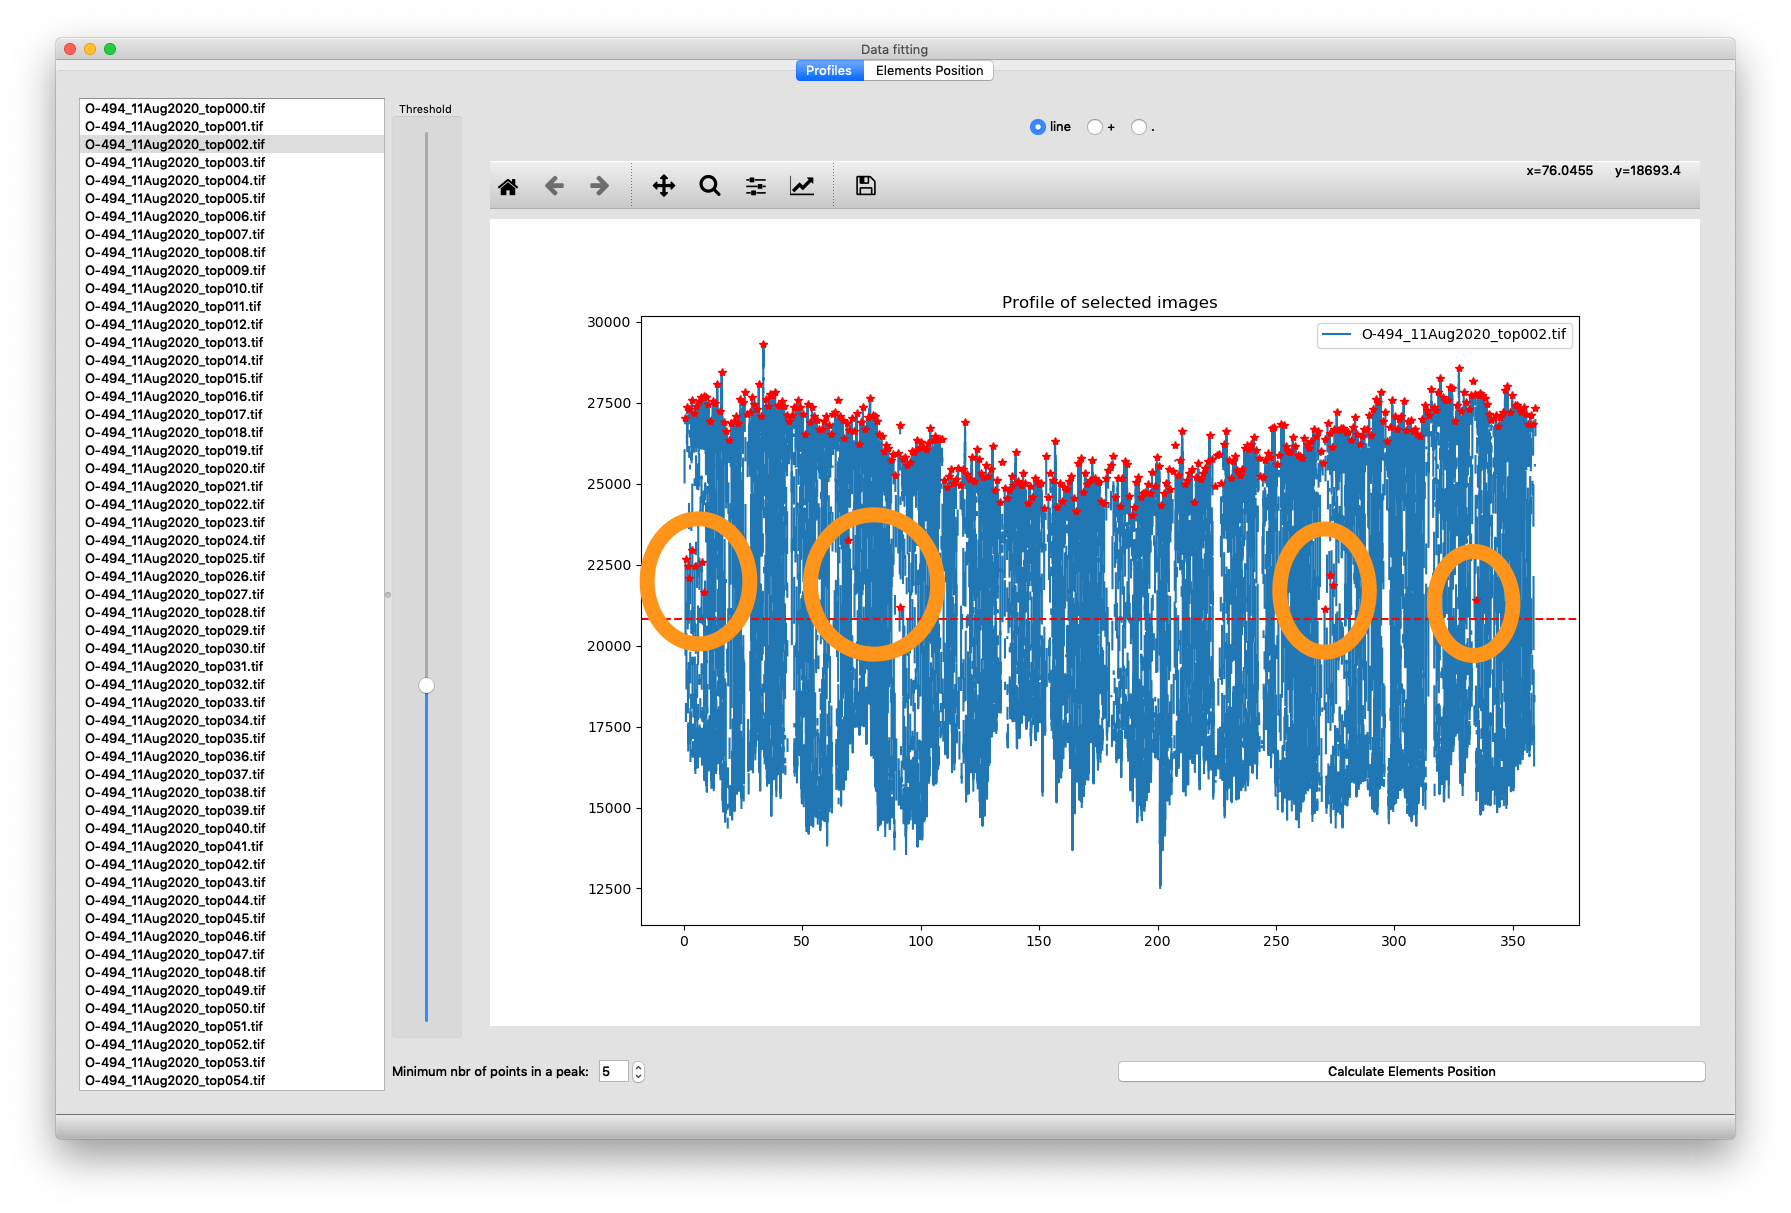Click the plot legend entry top002.tif

(x=1463, y=335)
